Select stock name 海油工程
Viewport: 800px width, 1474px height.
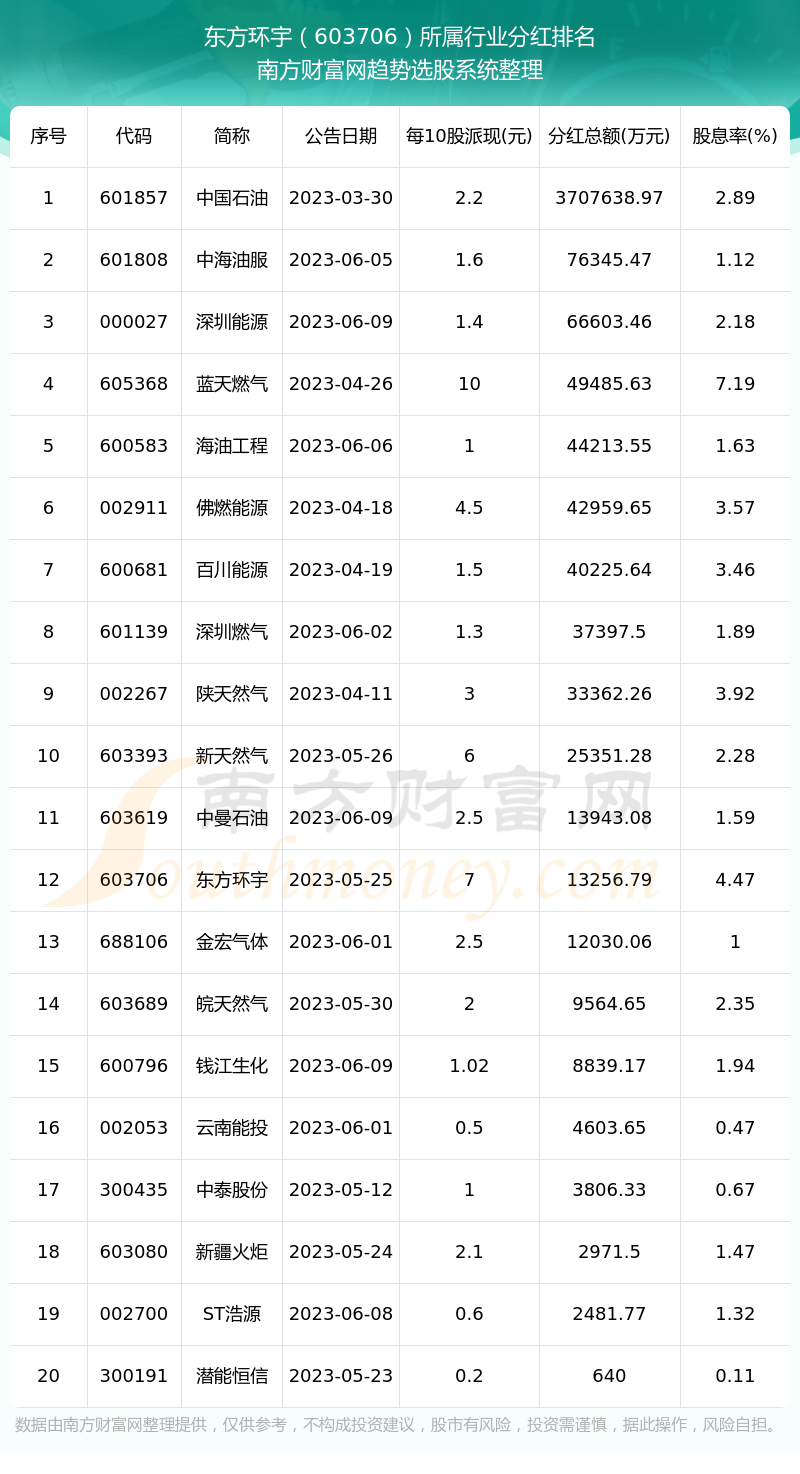pos(232,446)
